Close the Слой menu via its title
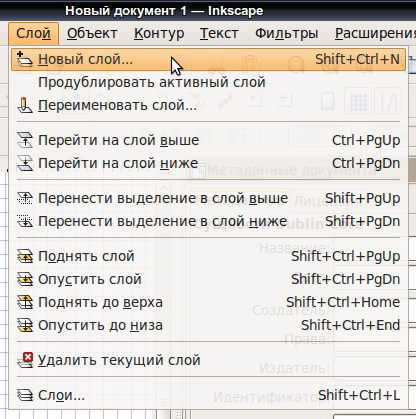 tap(33, 33)
